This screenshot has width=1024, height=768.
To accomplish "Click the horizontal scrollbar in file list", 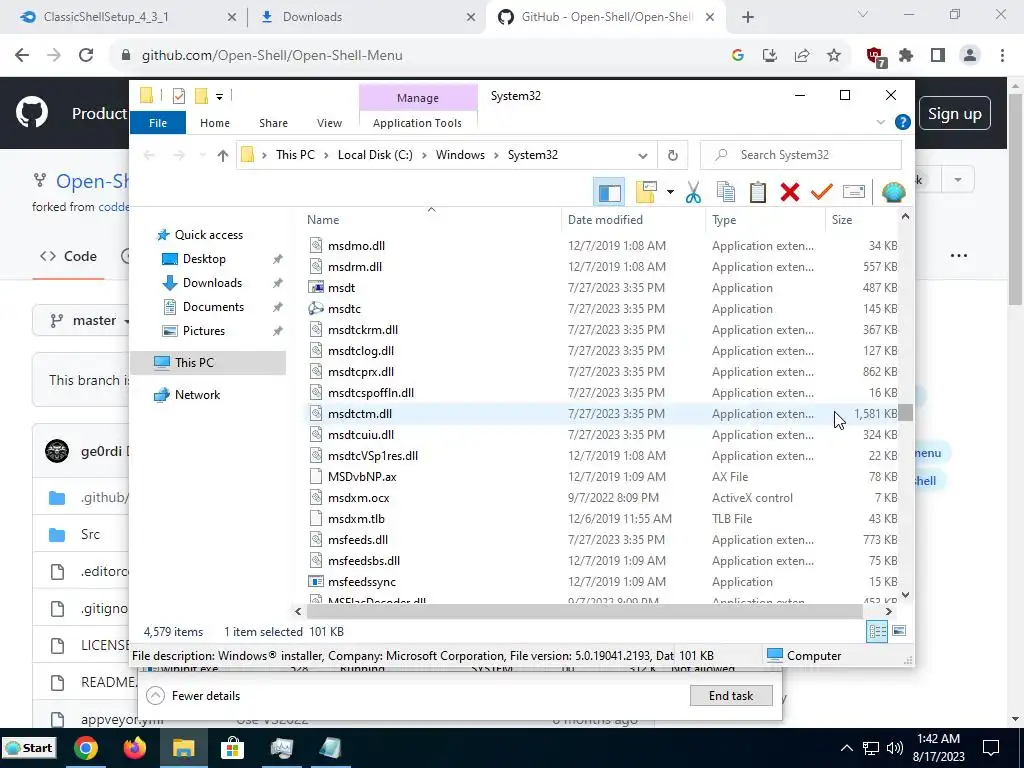I will coord(584,611).
